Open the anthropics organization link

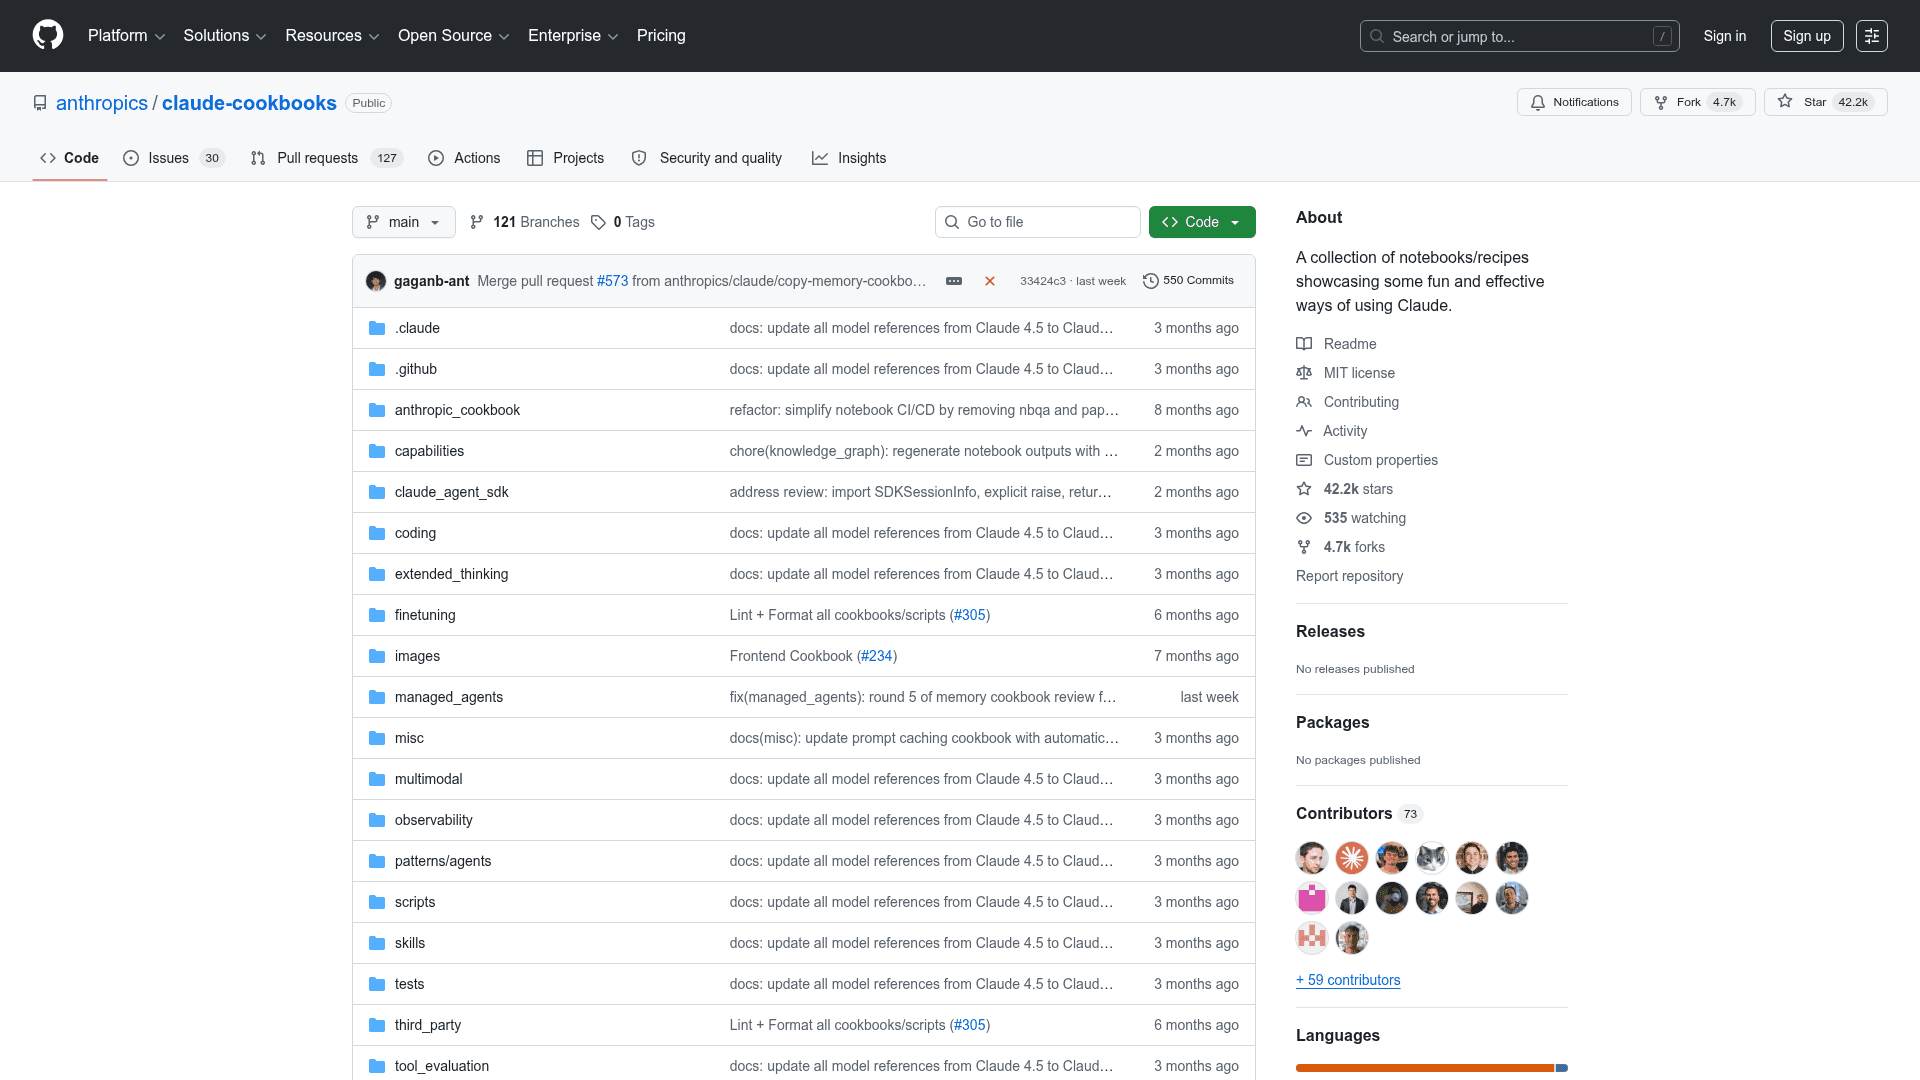[x=102, y=103]
